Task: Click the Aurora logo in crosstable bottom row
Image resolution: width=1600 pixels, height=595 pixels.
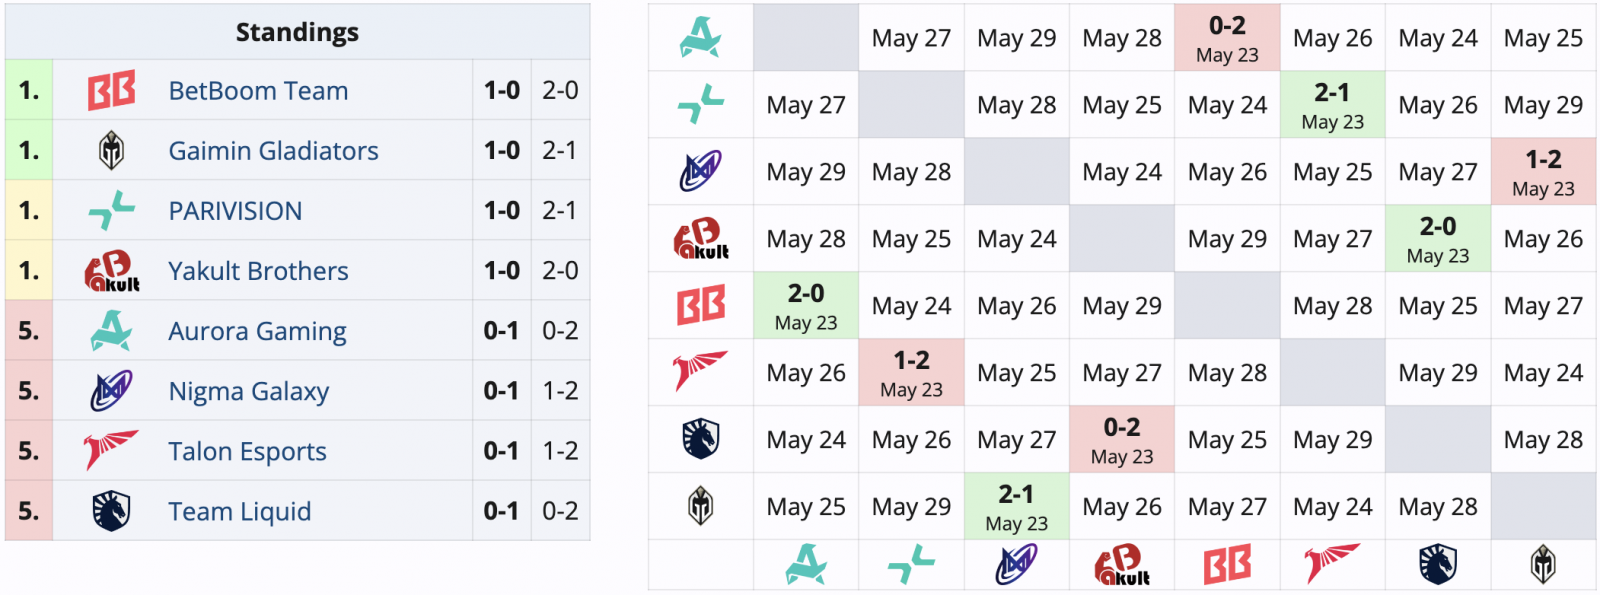Action: click(x=806, y=565)
